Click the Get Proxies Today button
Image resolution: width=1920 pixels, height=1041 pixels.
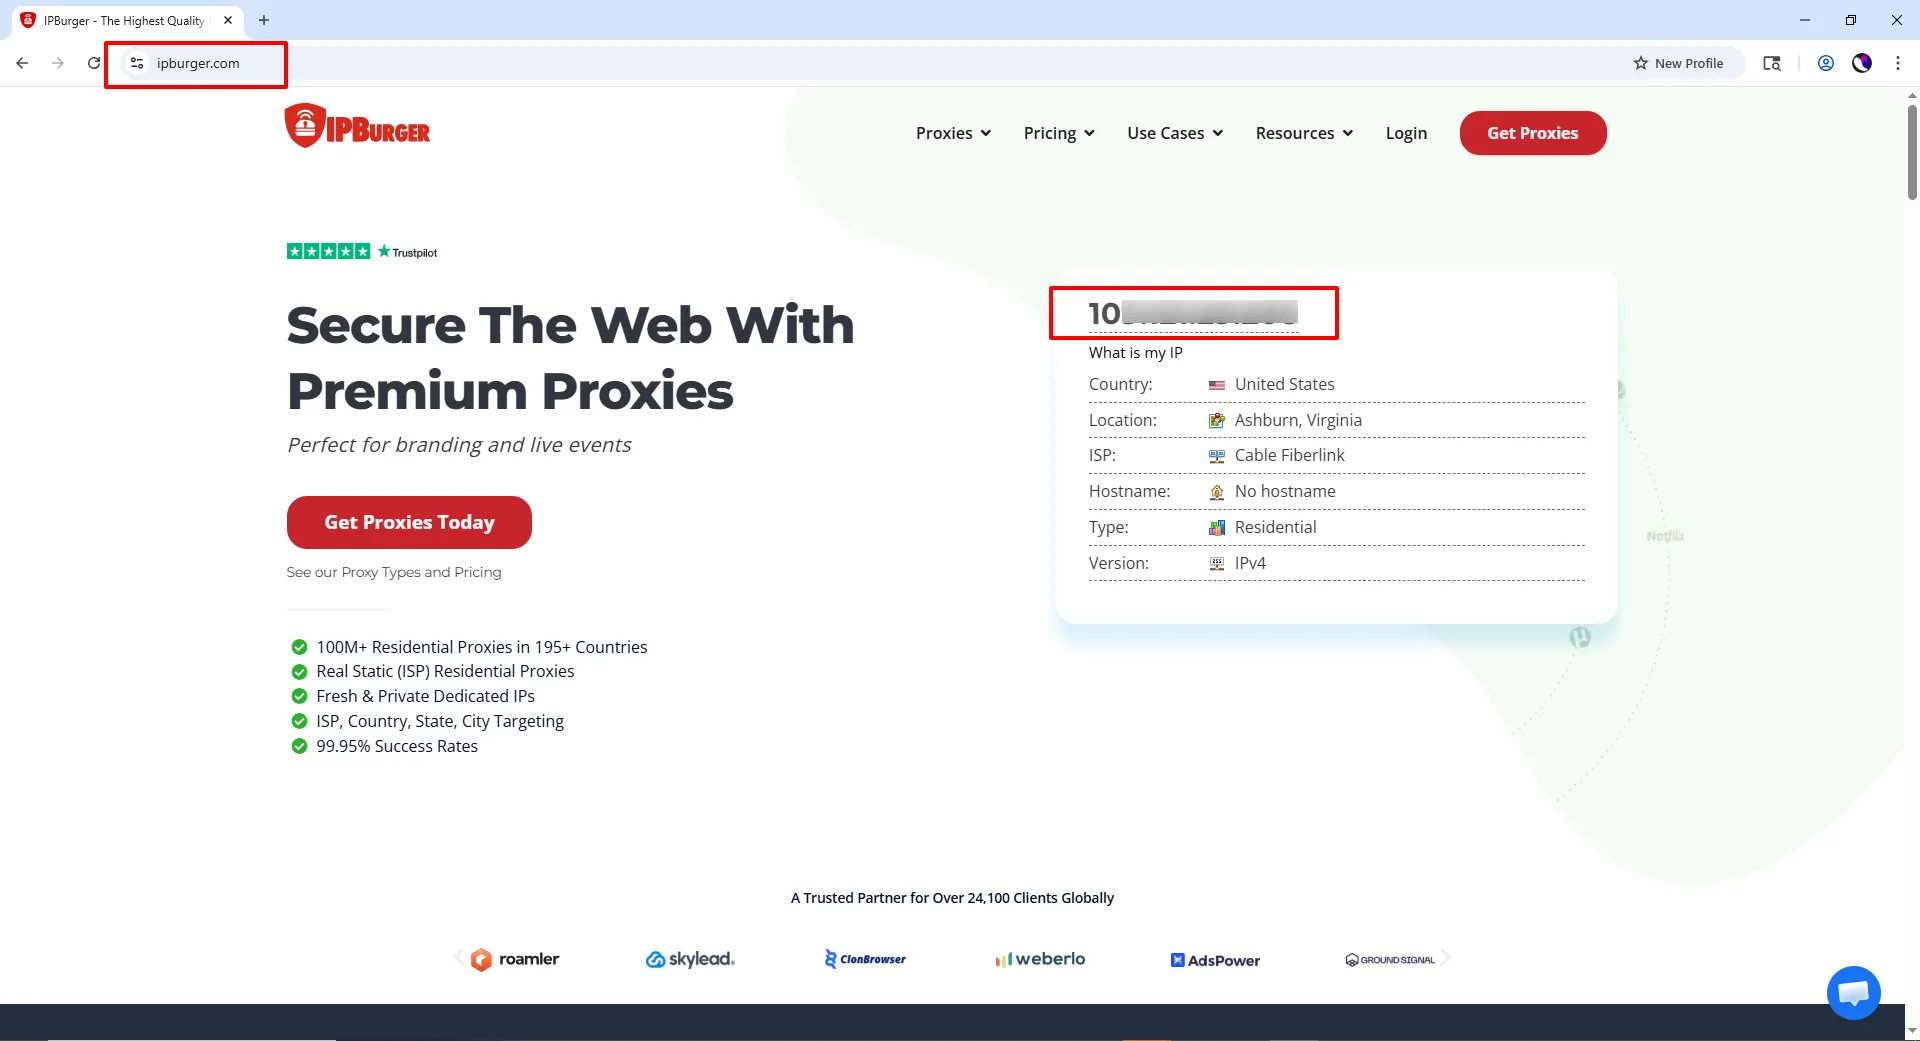pyautogui.click(x=409, y=522)
